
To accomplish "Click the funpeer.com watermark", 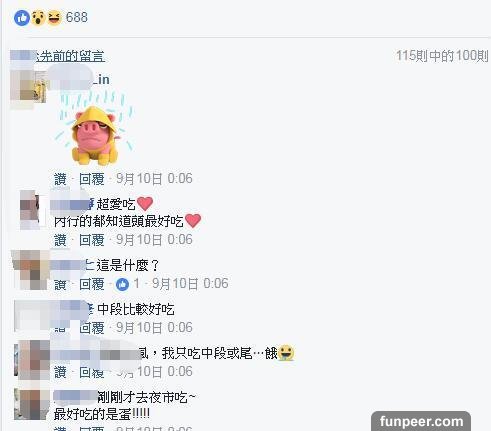I will pyautogui.click(x=421, y=421).
